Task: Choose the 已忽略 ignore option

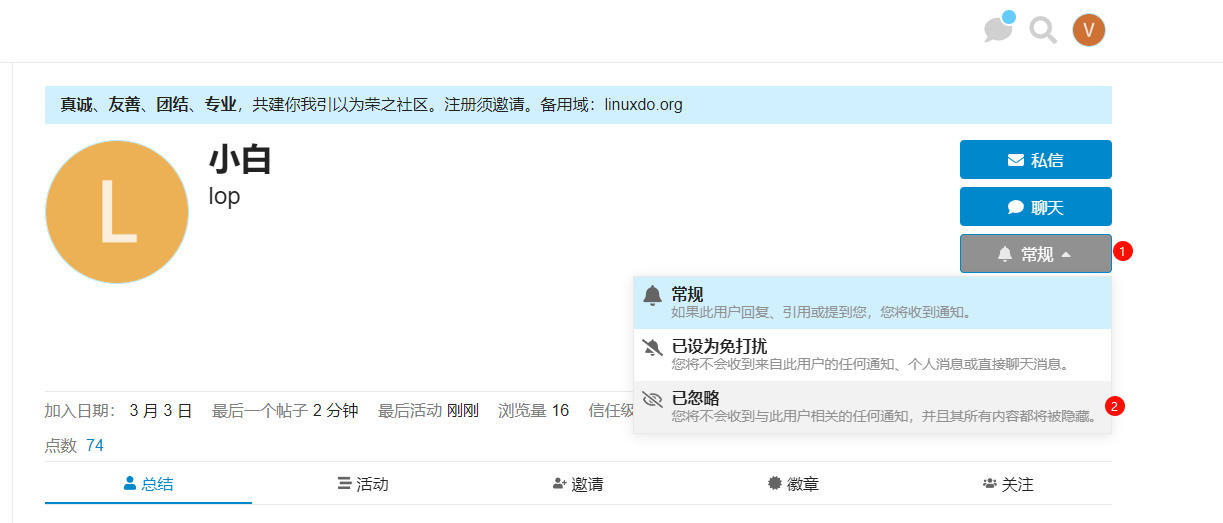Action: pos(872,407)
